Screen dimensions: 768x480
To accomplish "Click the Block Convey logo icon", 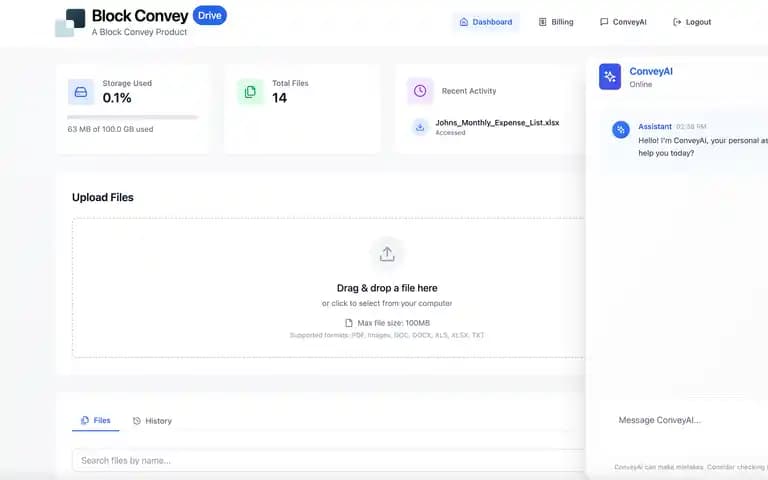I will click(70, 23).
